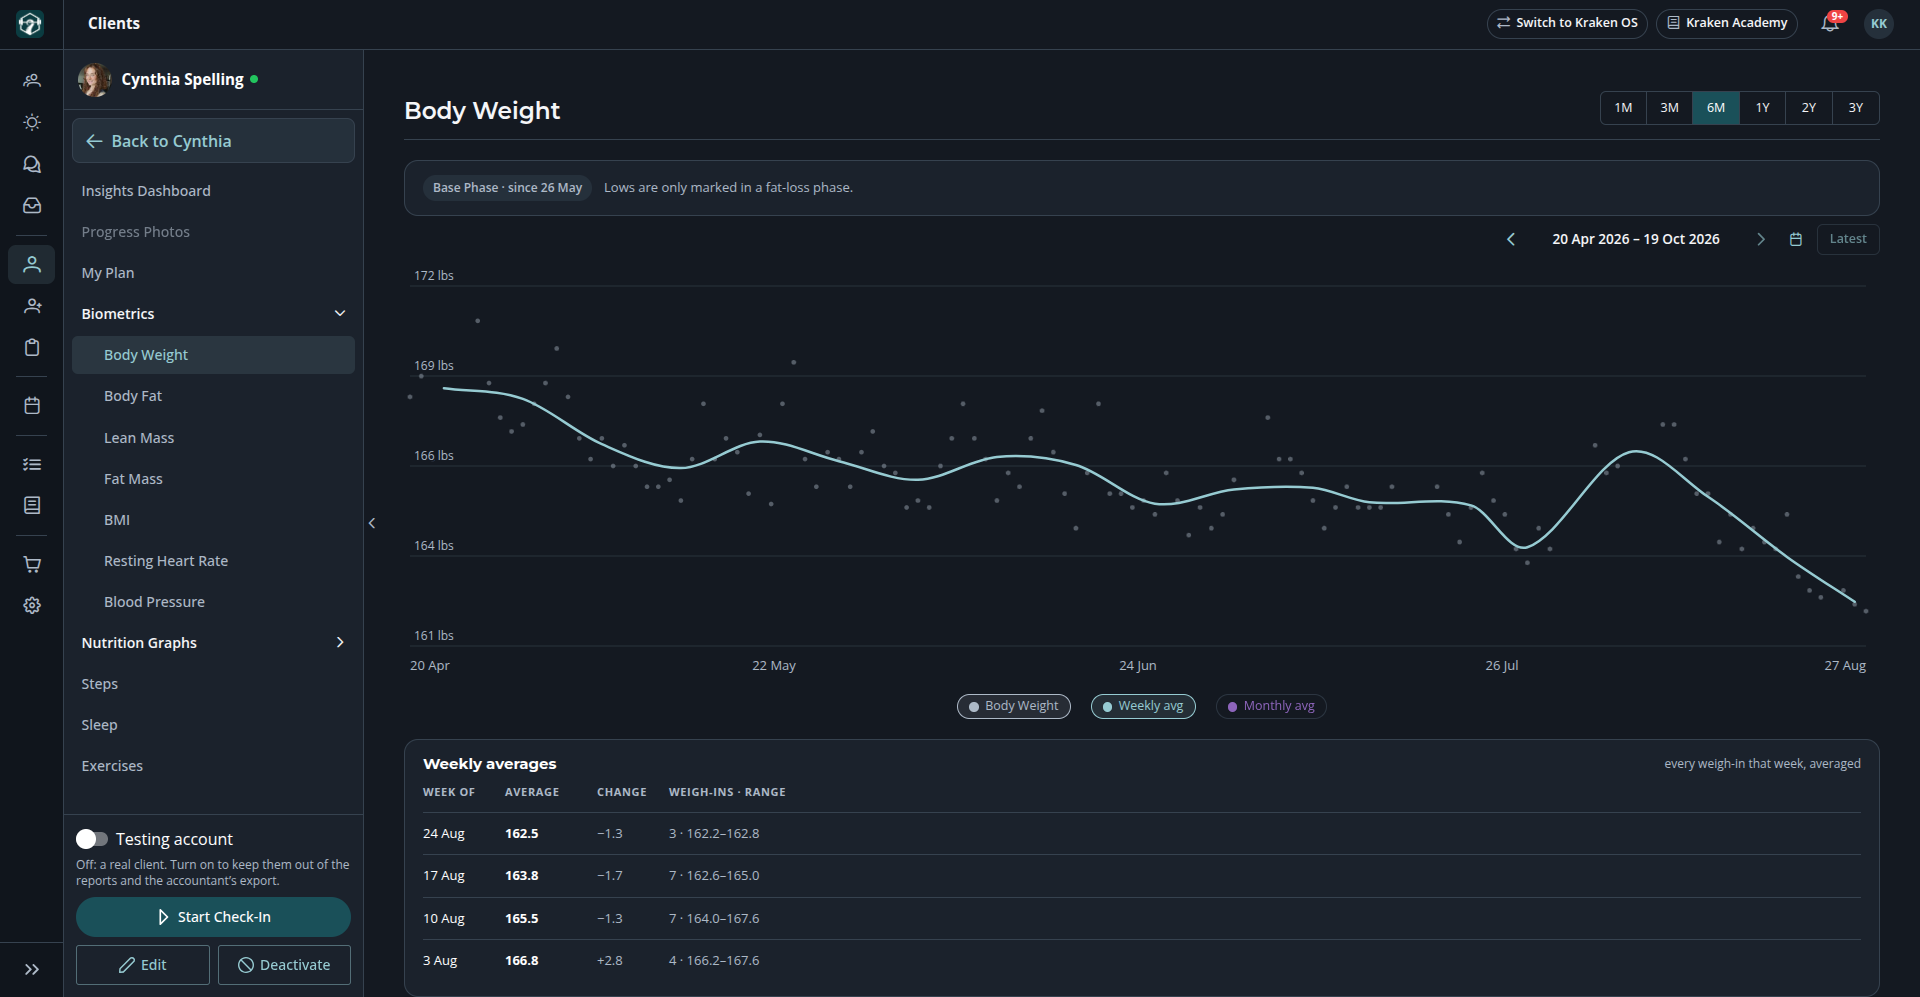Screen dimensions: 1920x997
Task: Click the Start Check-In button
Action: [x=213, y=917]
